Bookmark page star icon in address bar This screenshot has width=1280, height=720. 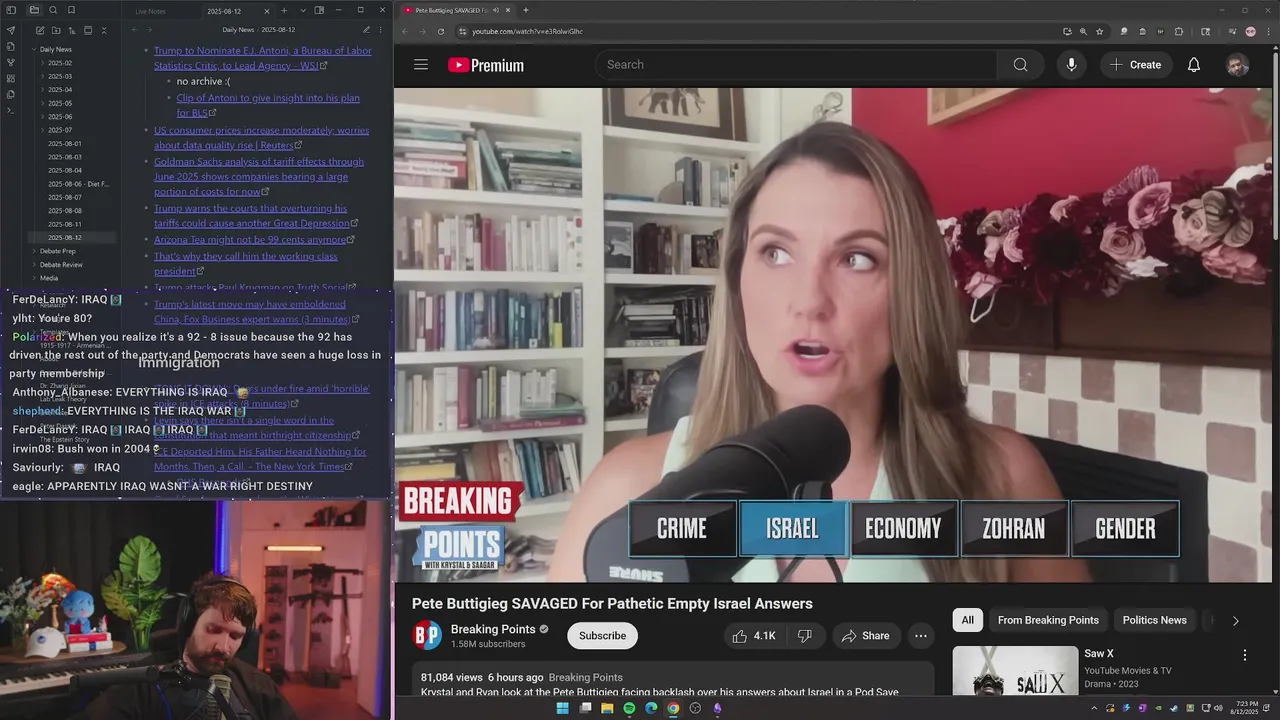pyautogui.click(x=1099, y=31)
